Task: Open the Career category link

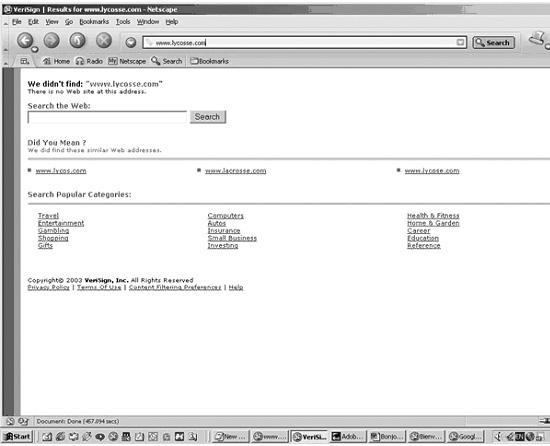Action: tap(418, 230)
